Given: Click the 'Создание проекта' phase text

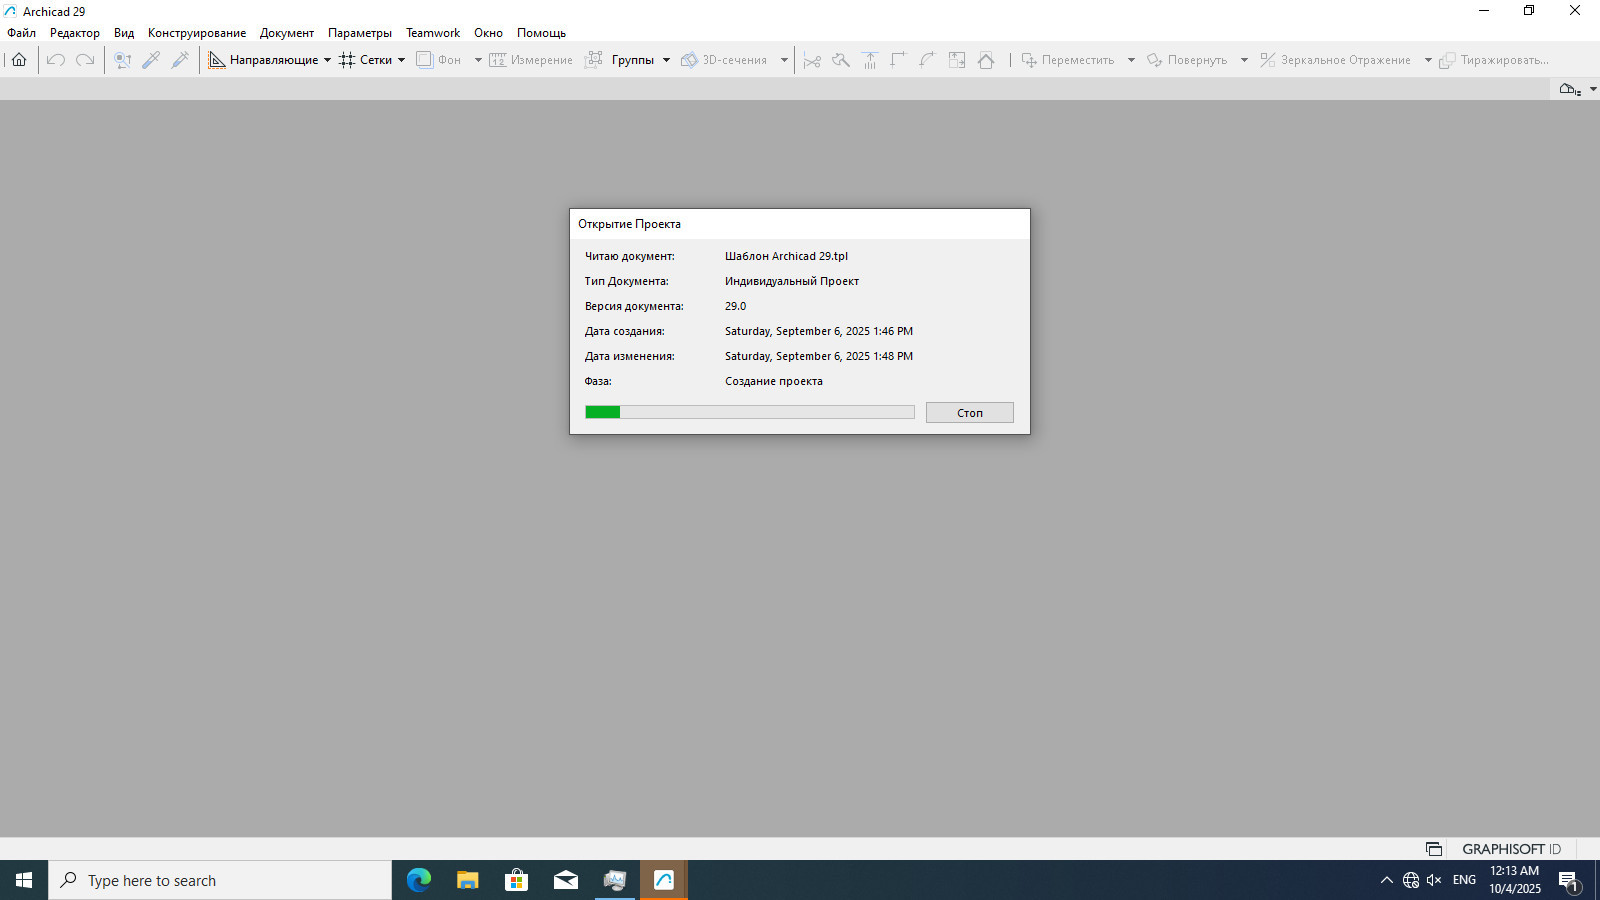Looking at the screenshot, I should click(774, 381).
